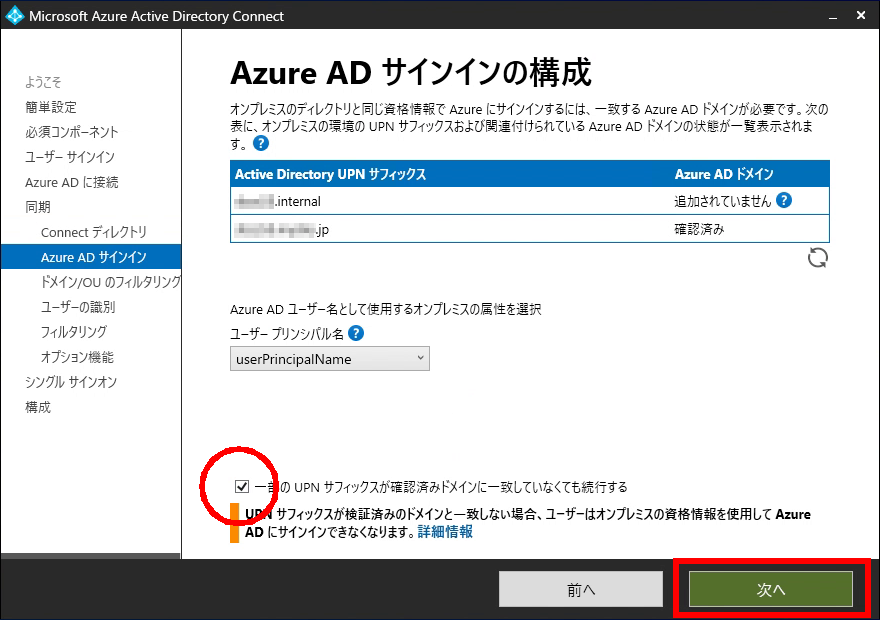Click Active Directory UPN サフィックス column header
The height and width of the screenshot is (620, 880).
(331, 174)
